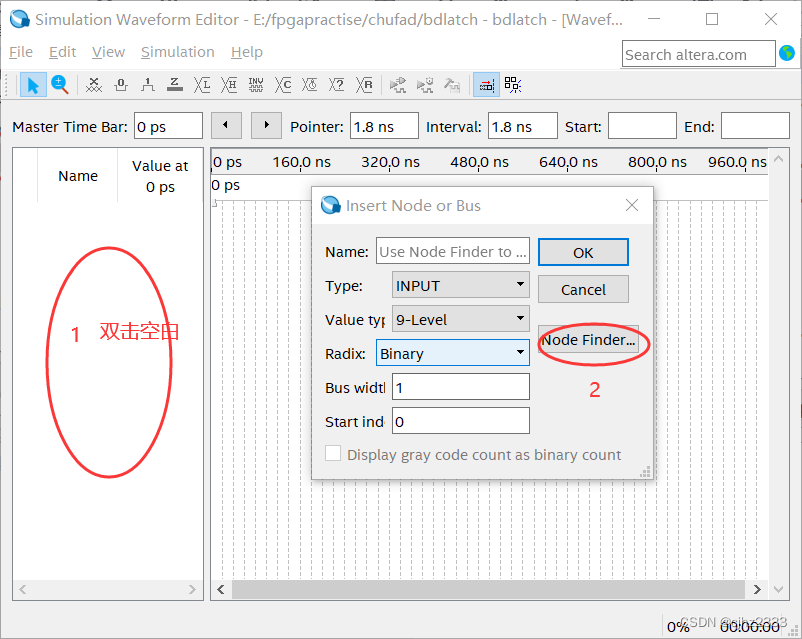Select the arrow Selection tool
The width and height of the screenshot is (802, 639).
point(33,85)
